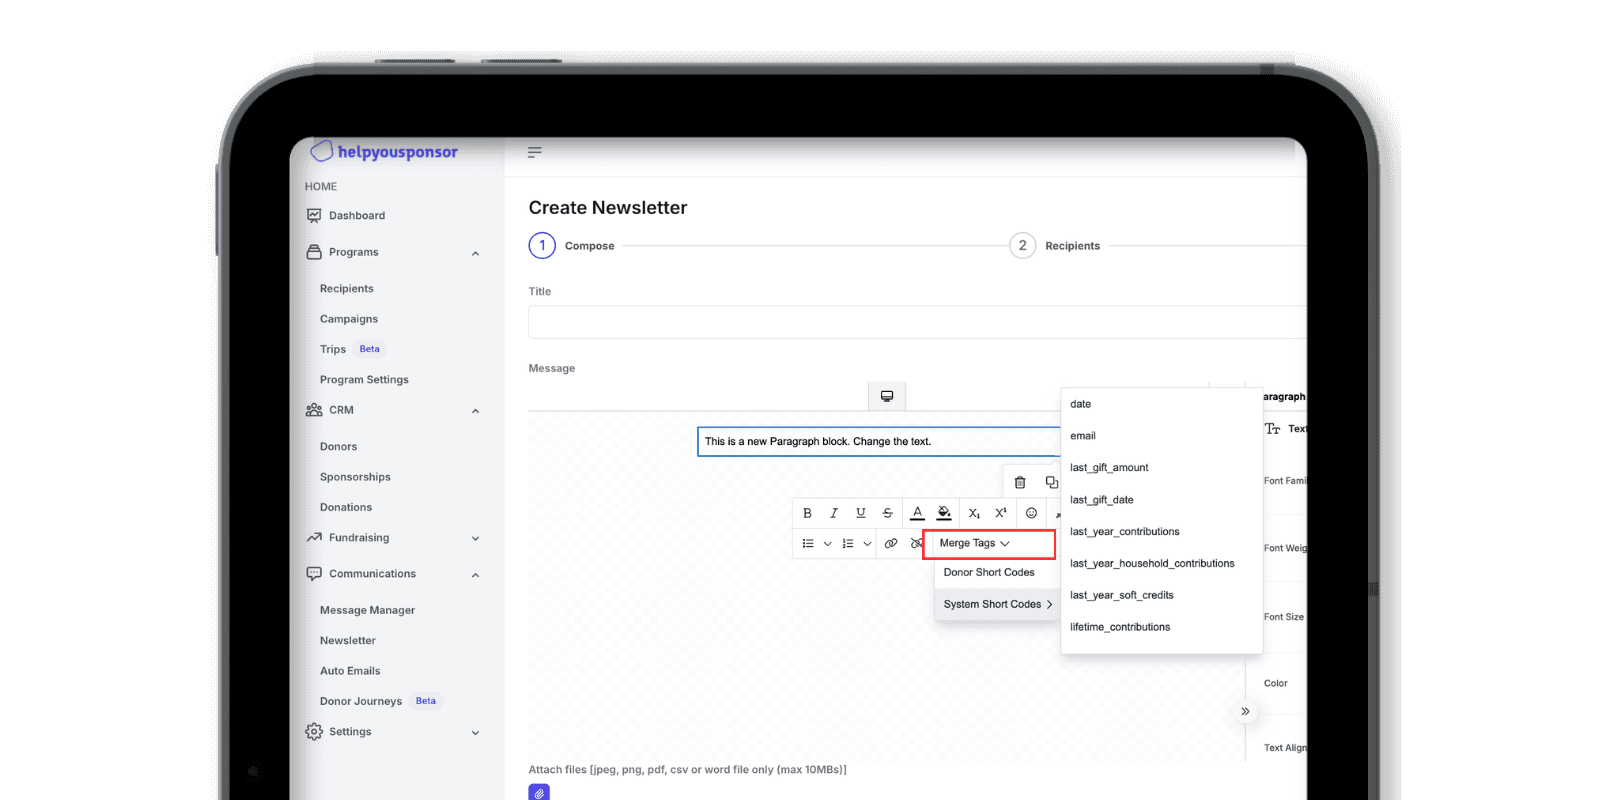Open Message Manager
The image size is (1600, 800).
tap(367, 610)
